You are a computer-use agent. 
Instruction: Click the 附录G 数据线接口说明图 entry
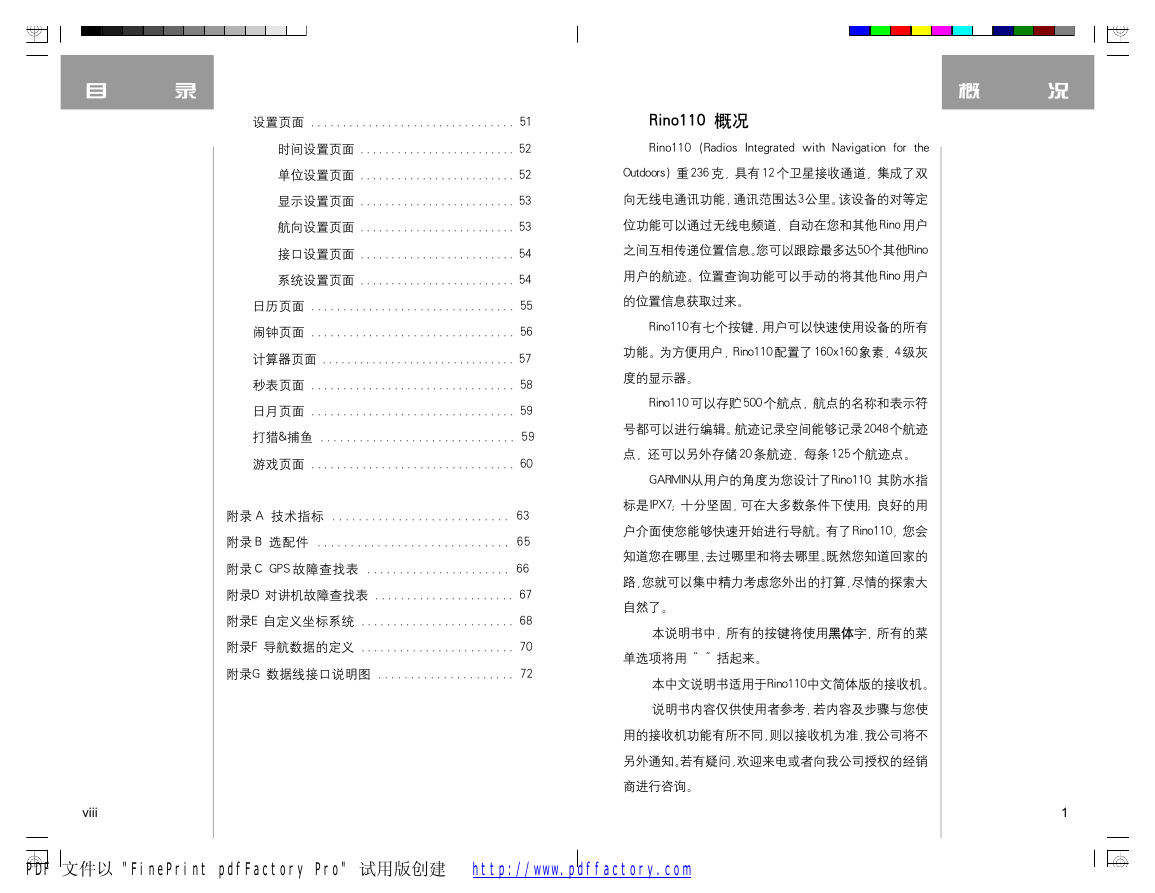click(379, 674)
